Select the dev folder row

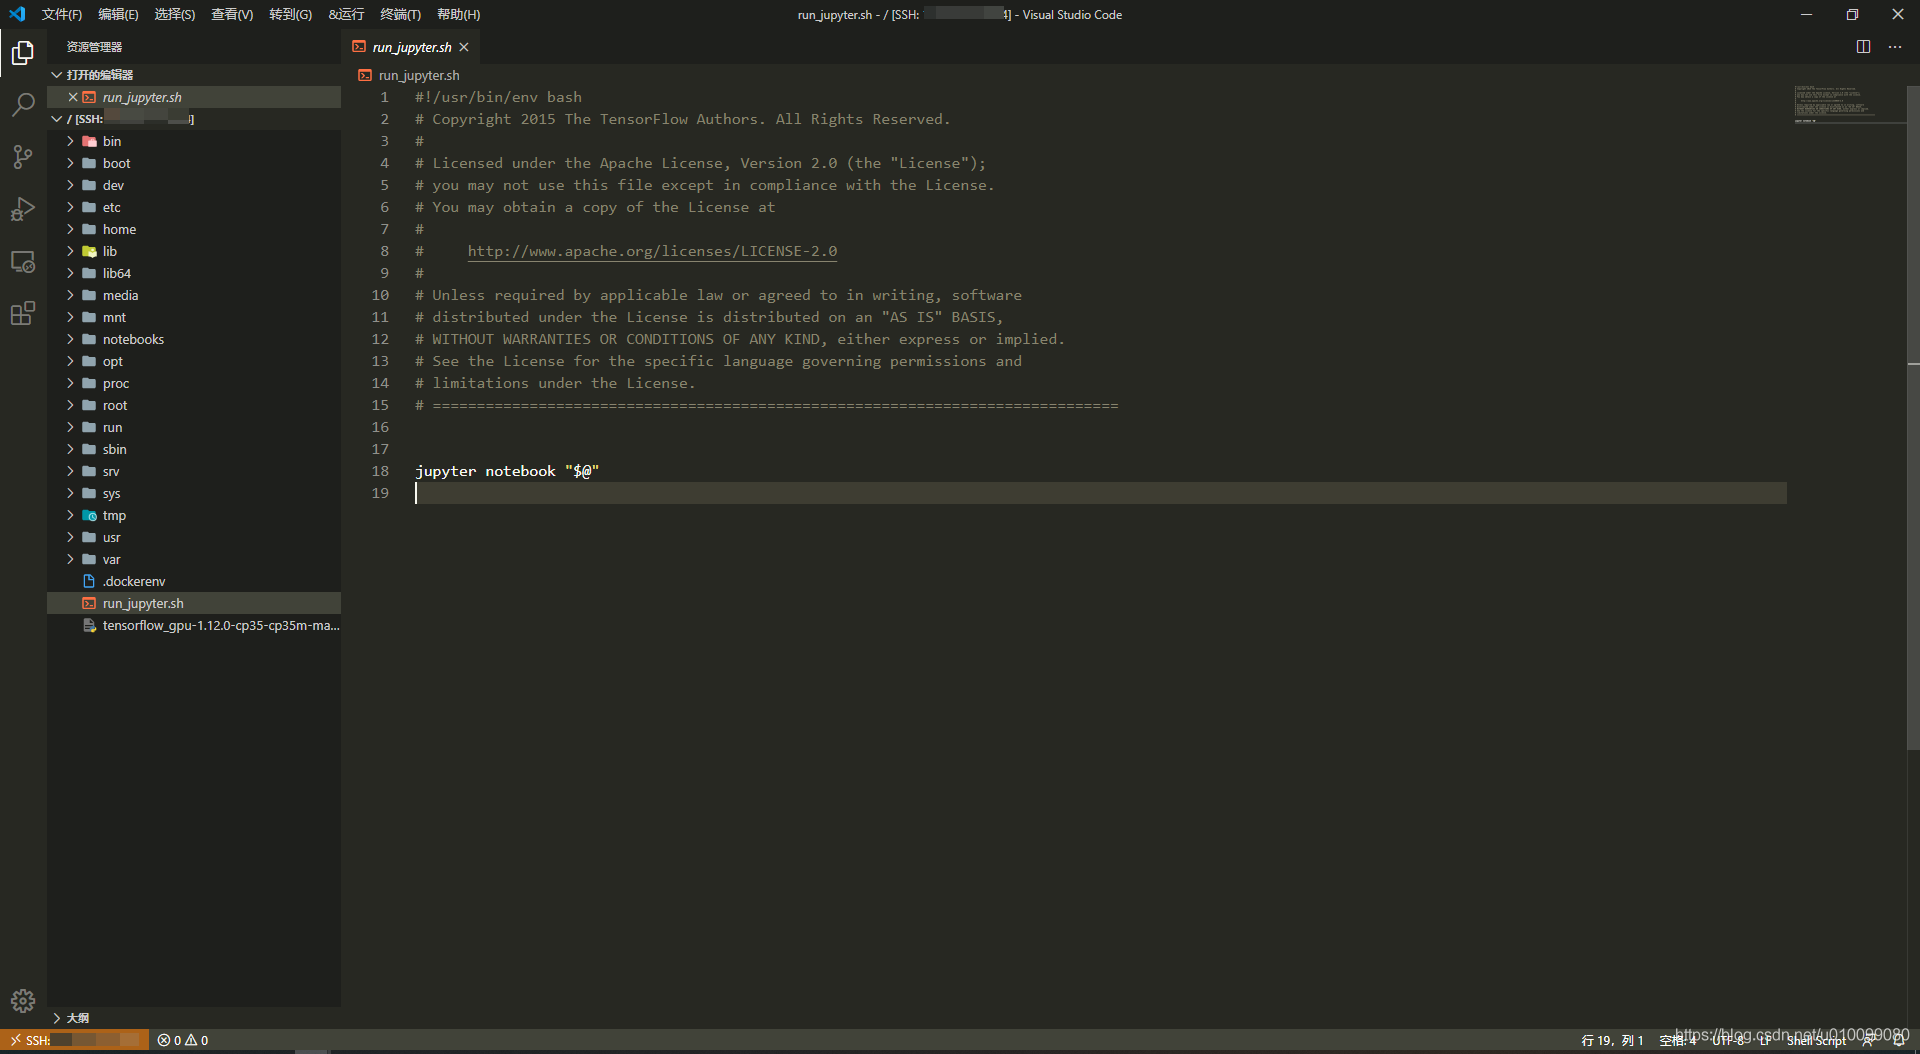(194, 185)
